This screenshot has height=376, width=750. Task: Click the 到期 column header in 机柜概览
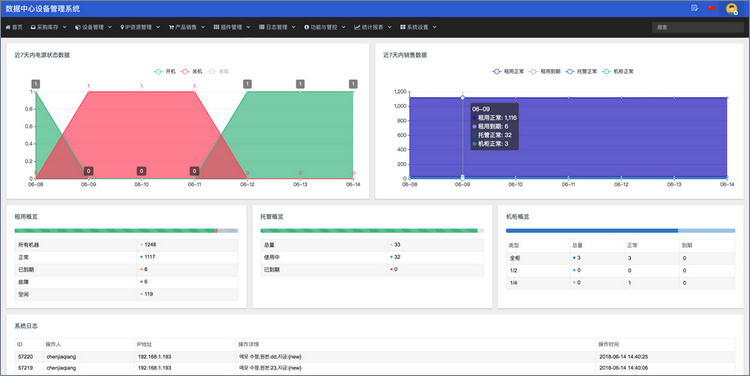pyautogui.click(x=687, y=245)
